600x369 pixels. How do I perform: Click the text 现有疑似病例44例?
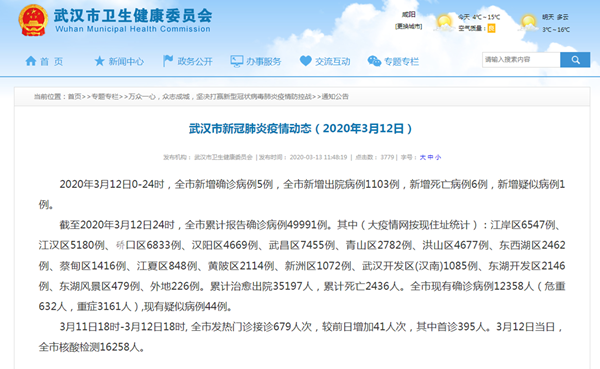(186, 306)
